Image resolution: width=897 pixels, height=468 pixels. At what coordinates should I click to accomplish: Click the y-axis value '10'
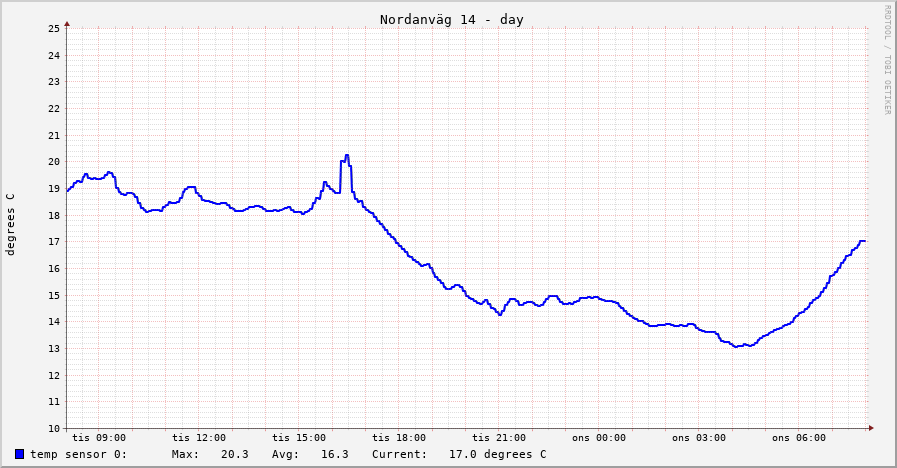click(x=54, y=429)
